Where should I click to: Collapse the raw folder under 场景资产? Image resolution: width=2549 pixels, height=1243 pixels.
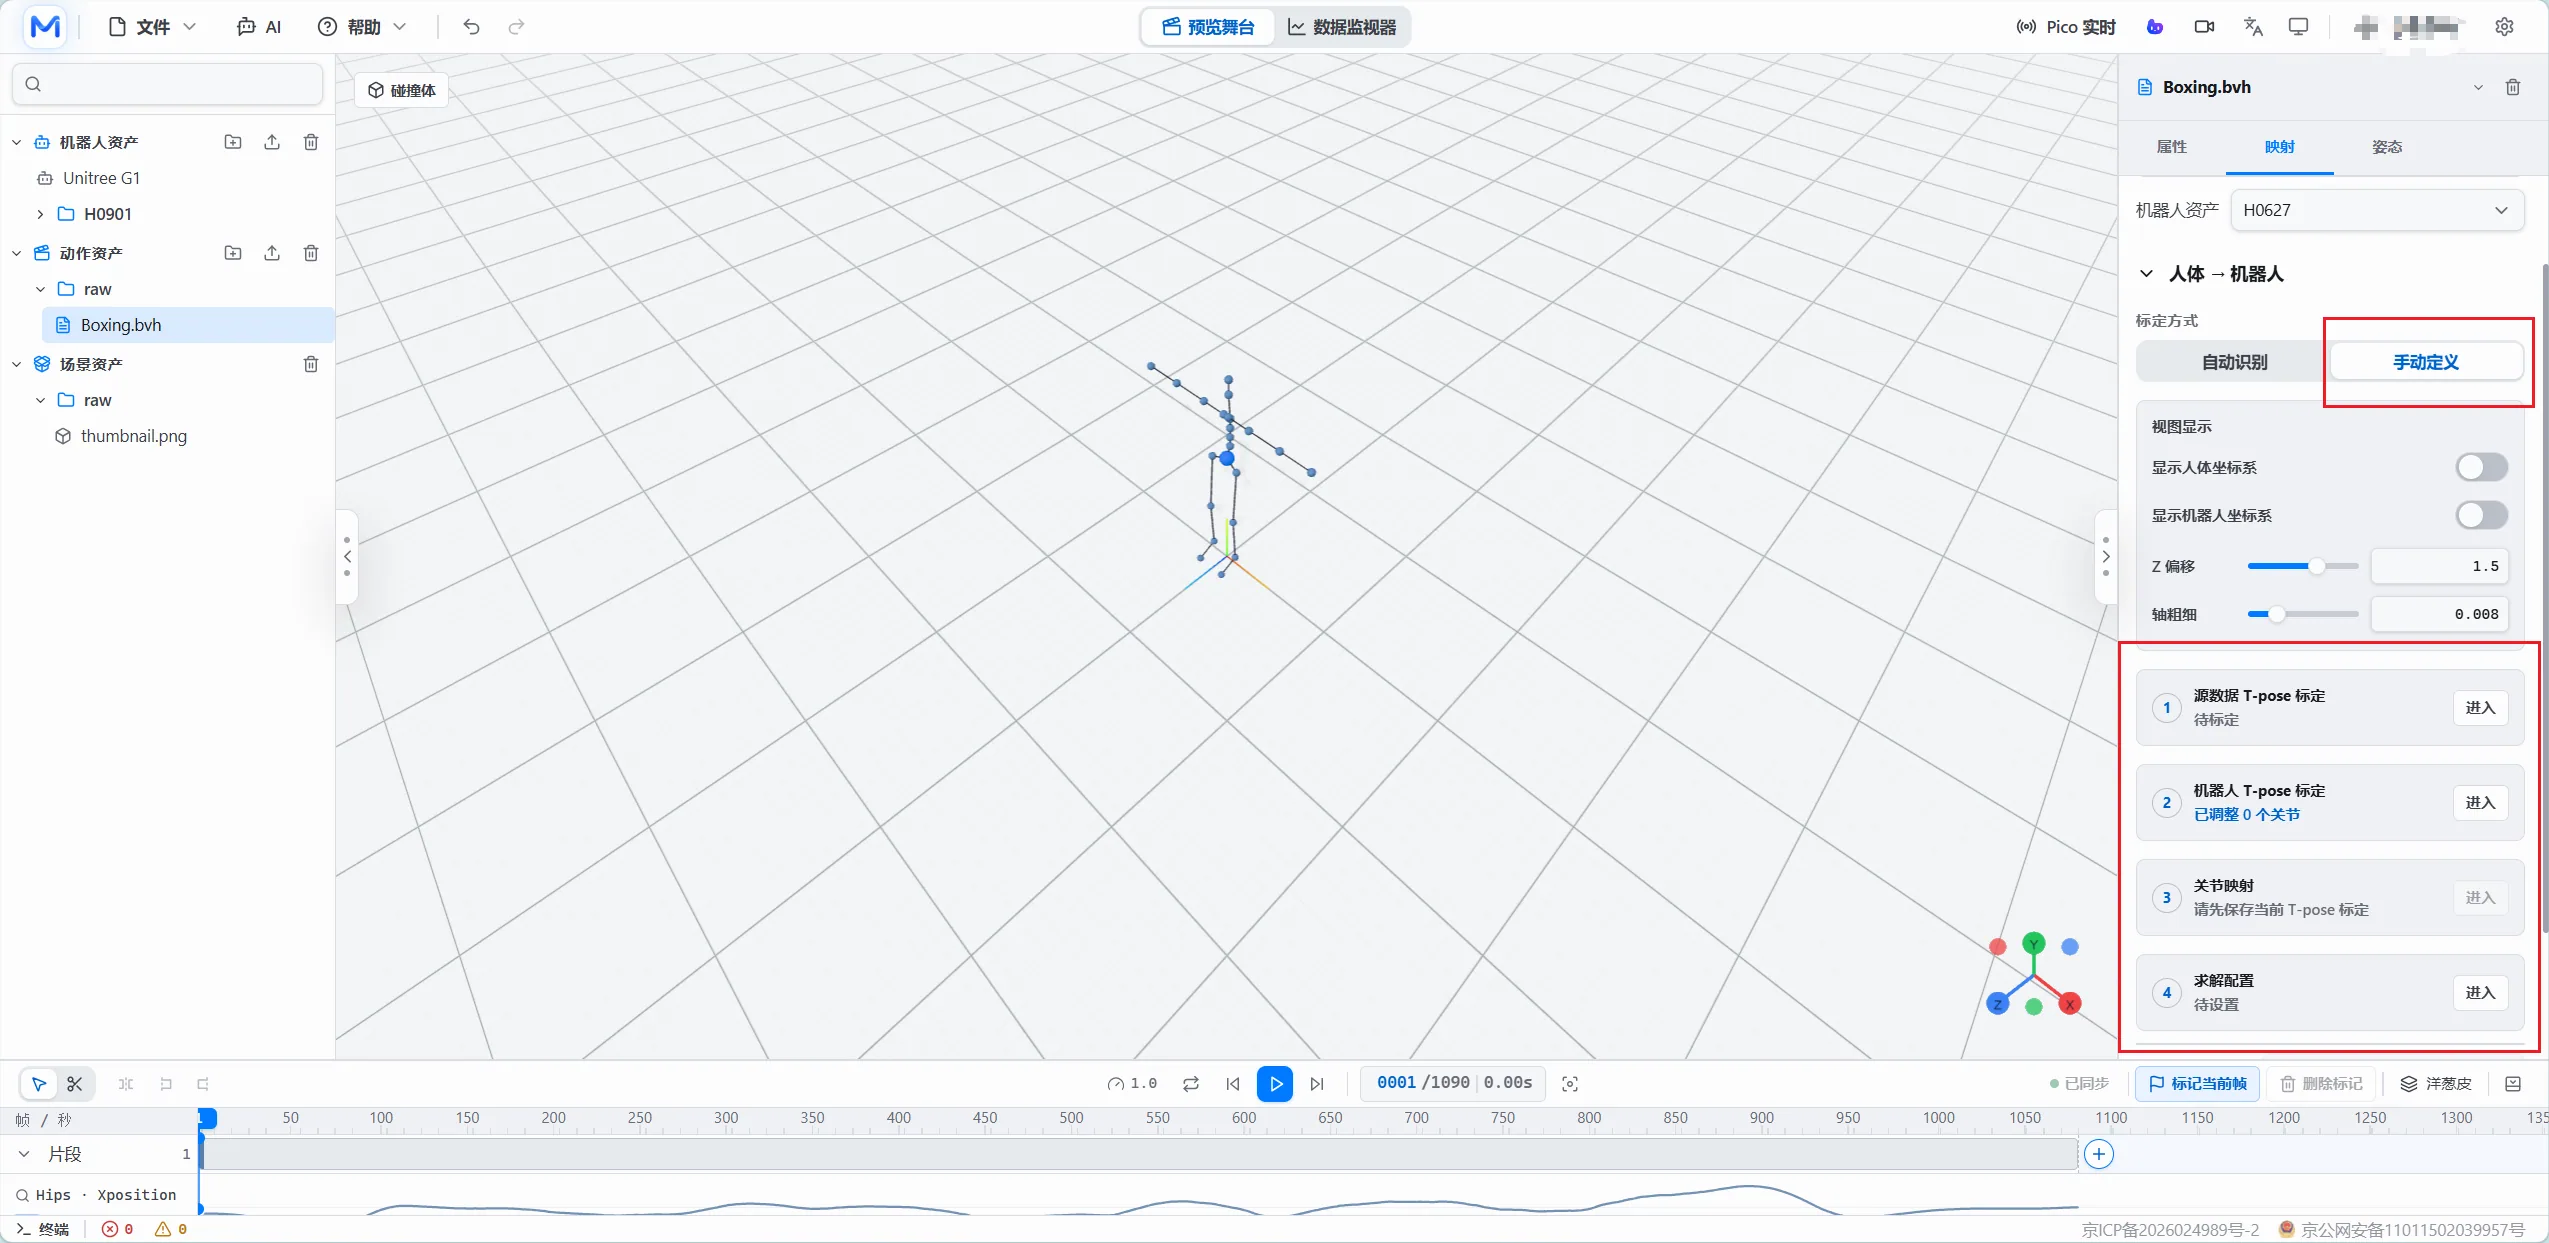click(x=40, y=400)
